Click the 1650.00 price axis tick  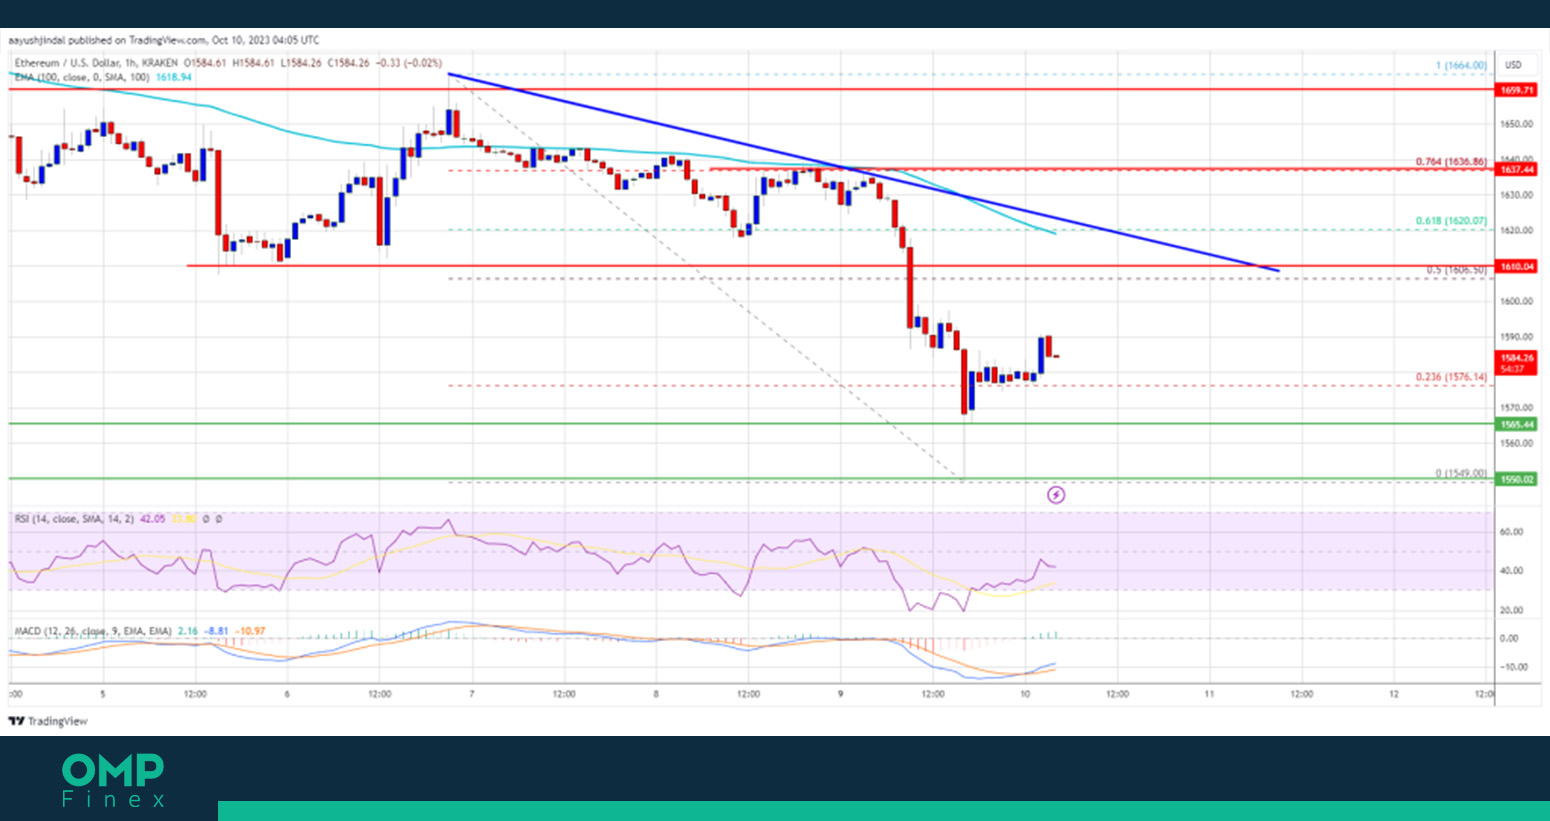point(1516,124)
